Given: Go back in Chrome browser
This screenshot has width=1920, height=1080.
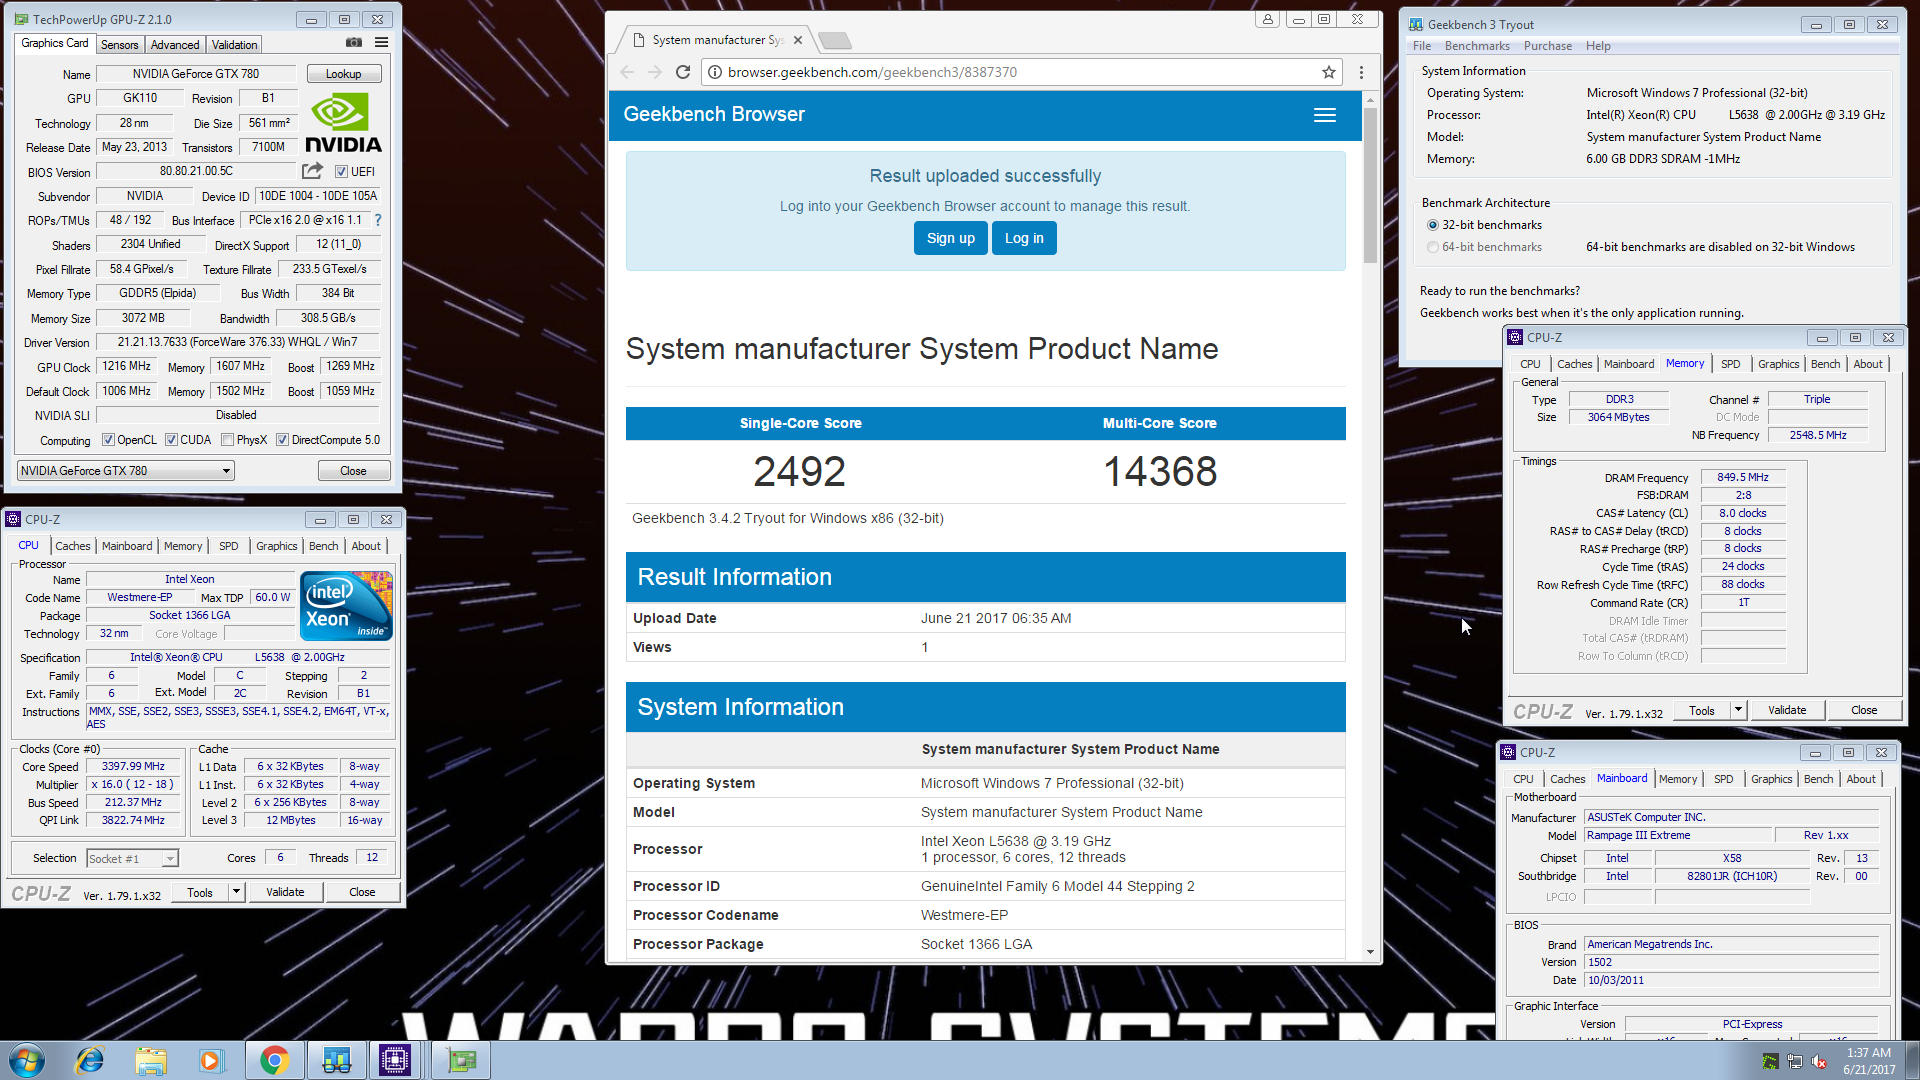Looking at the screenshot, I should coord(627,72).
